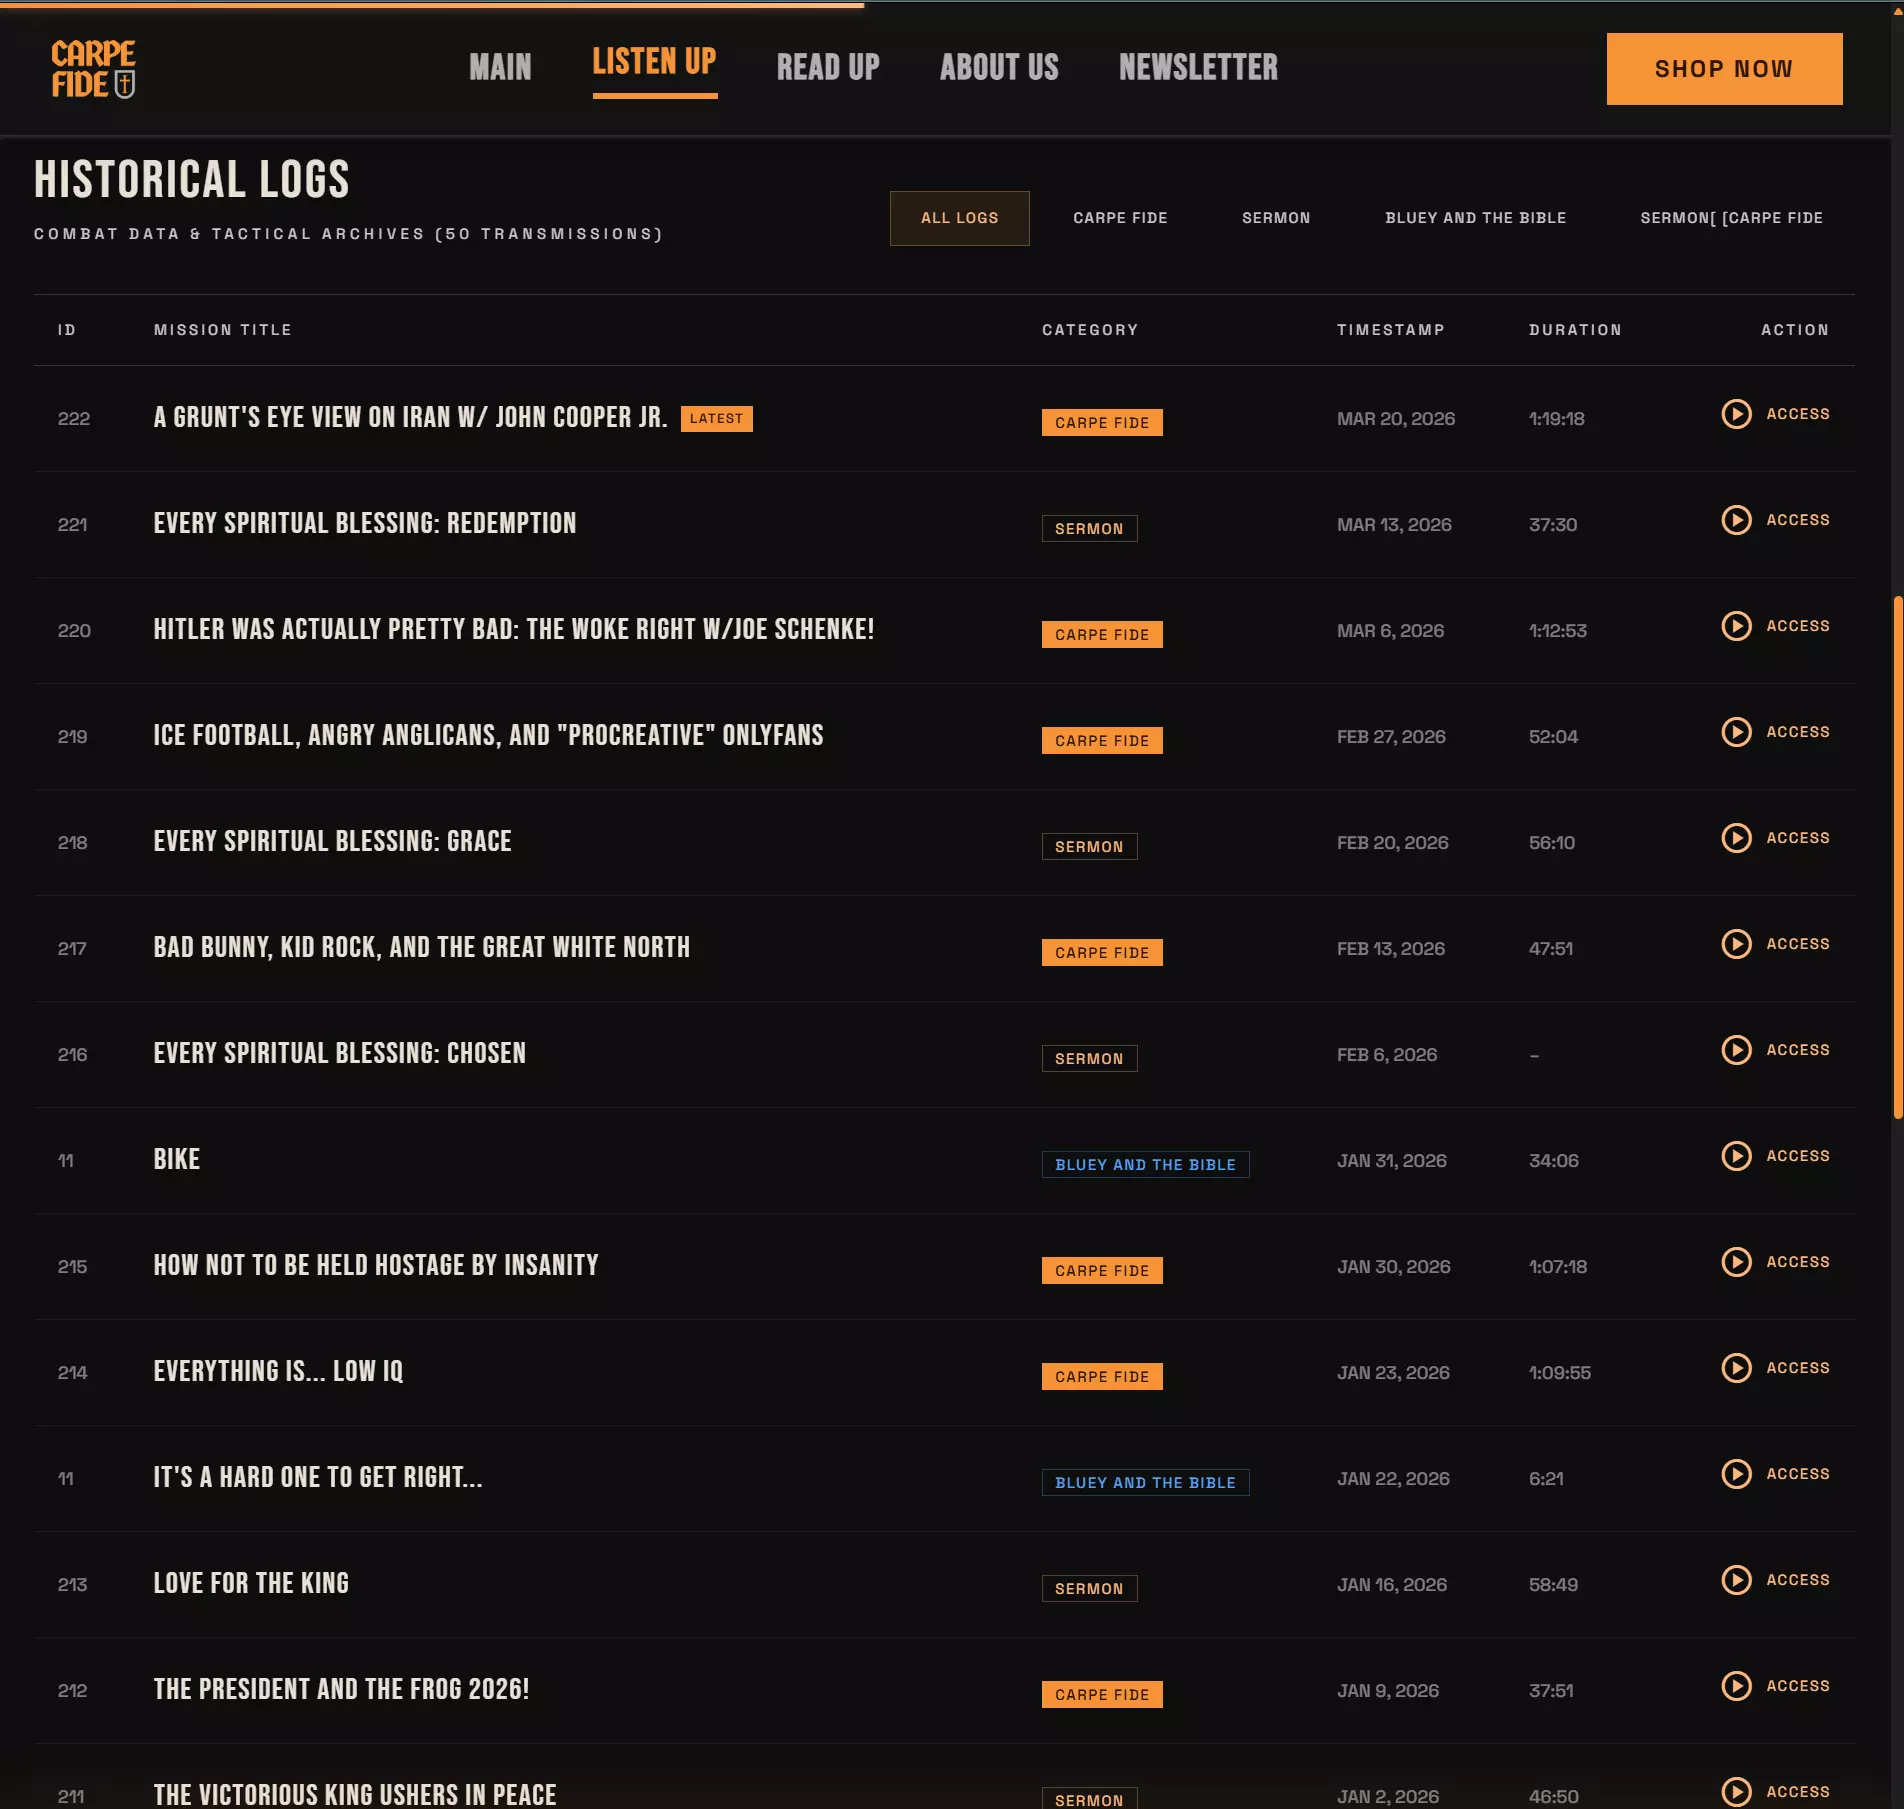Screen dimensions: 1904x1809
Task: Play the Love for the King sermon
Action: click(1735, 1580)
